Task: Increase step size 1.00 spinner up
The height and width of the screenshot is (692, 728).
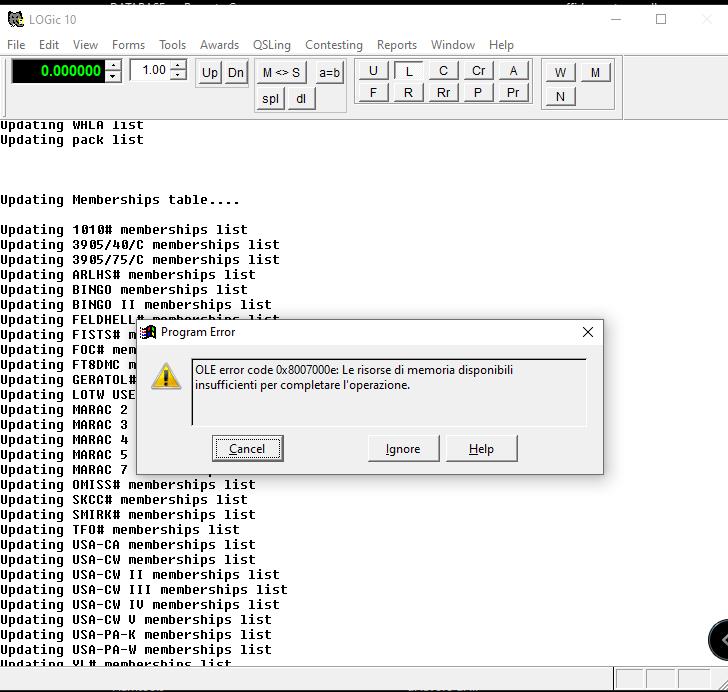Action: coord(178,65)
